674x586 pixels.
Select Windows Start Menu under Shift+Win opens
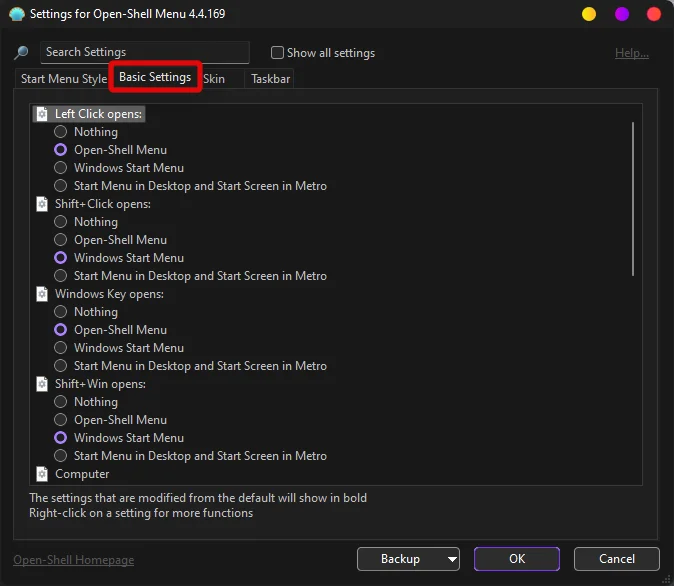[61, 438]
